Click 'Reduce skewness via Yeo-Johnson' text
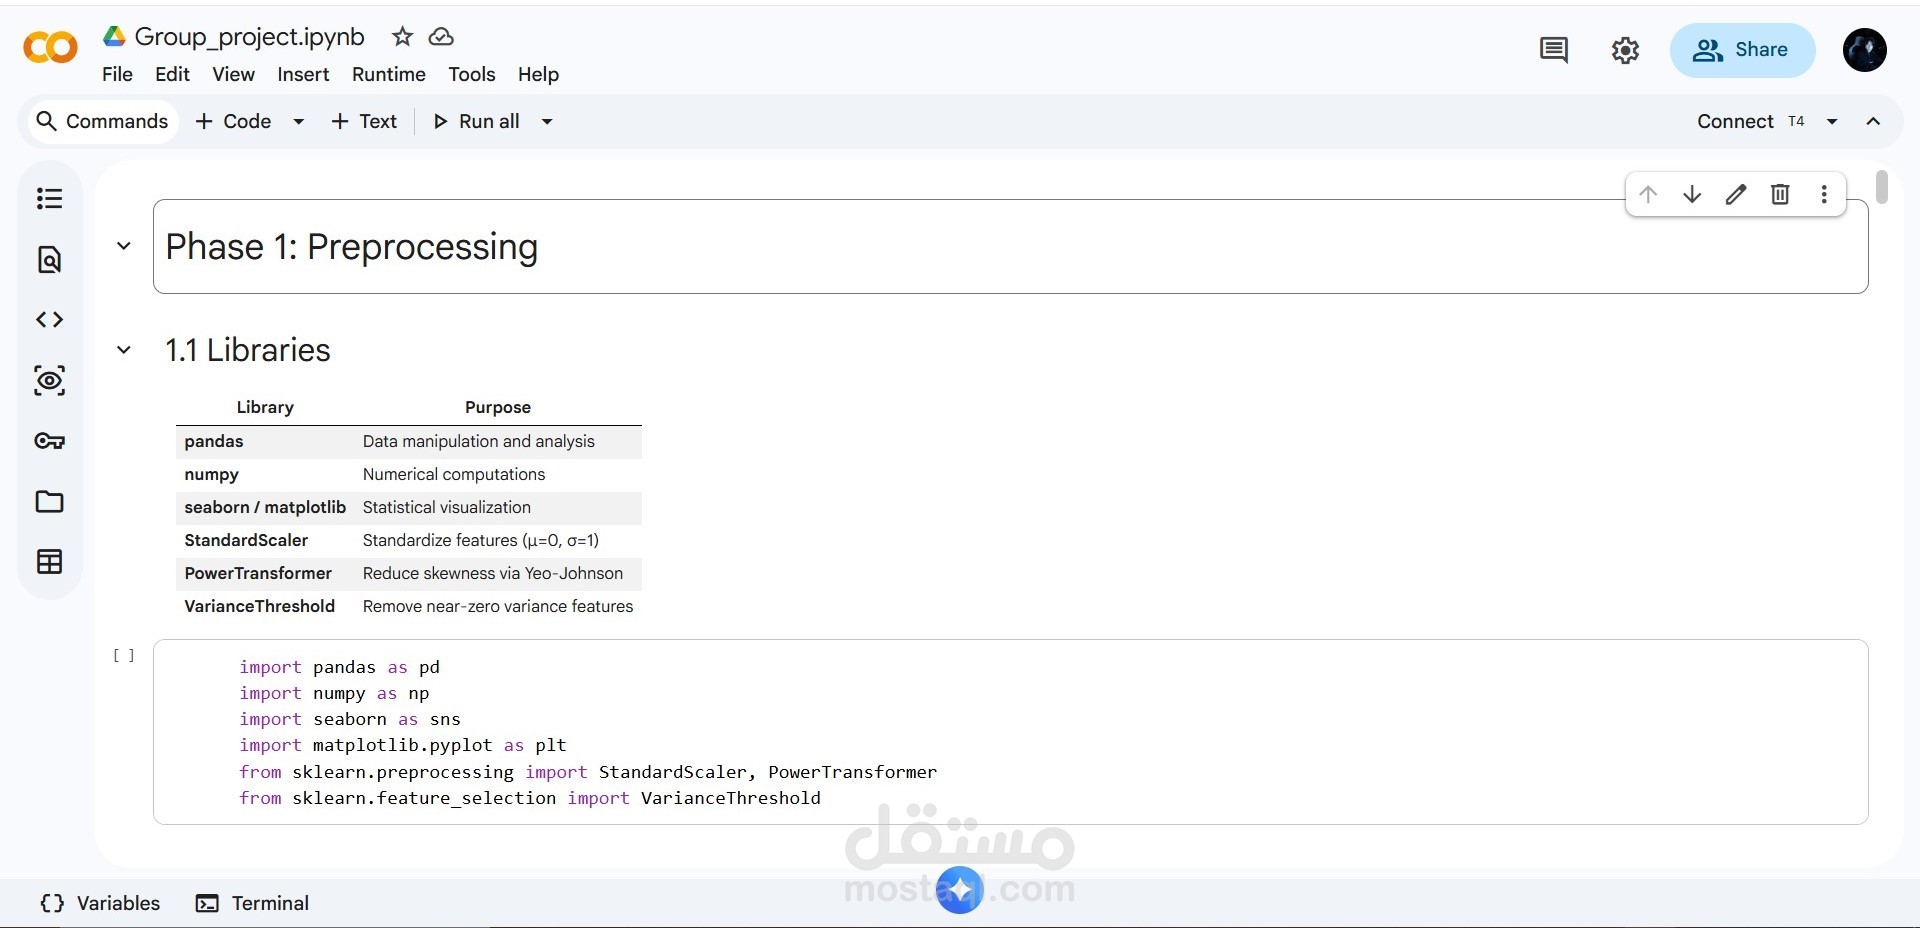The width and height of the screenshot is (1920, 928). [x=493, y=573]
